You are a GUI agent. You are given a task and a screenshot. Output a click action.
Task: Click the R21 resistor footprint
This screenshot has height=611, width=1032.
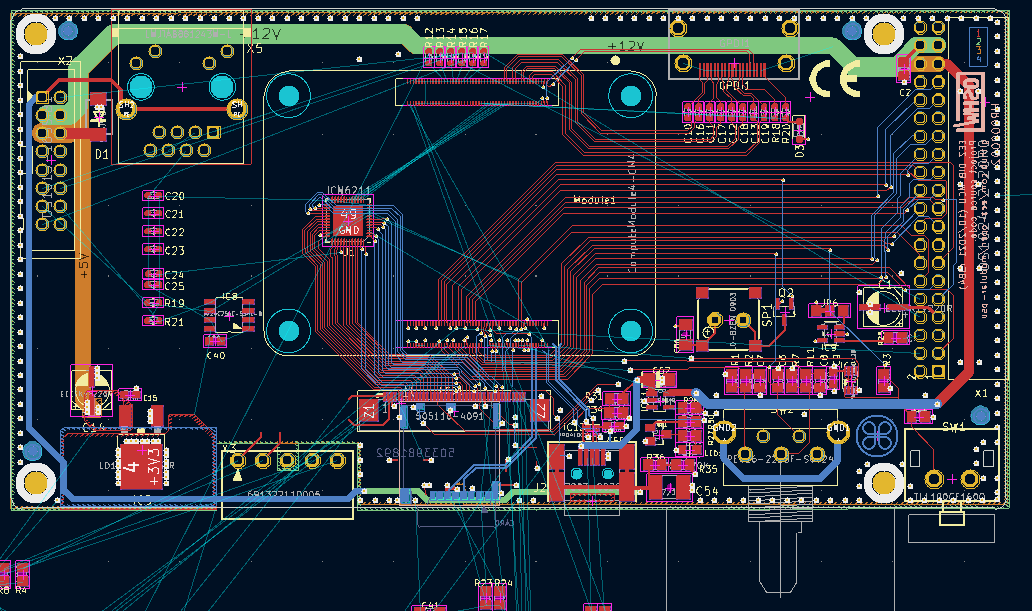(x=152, y=321)
